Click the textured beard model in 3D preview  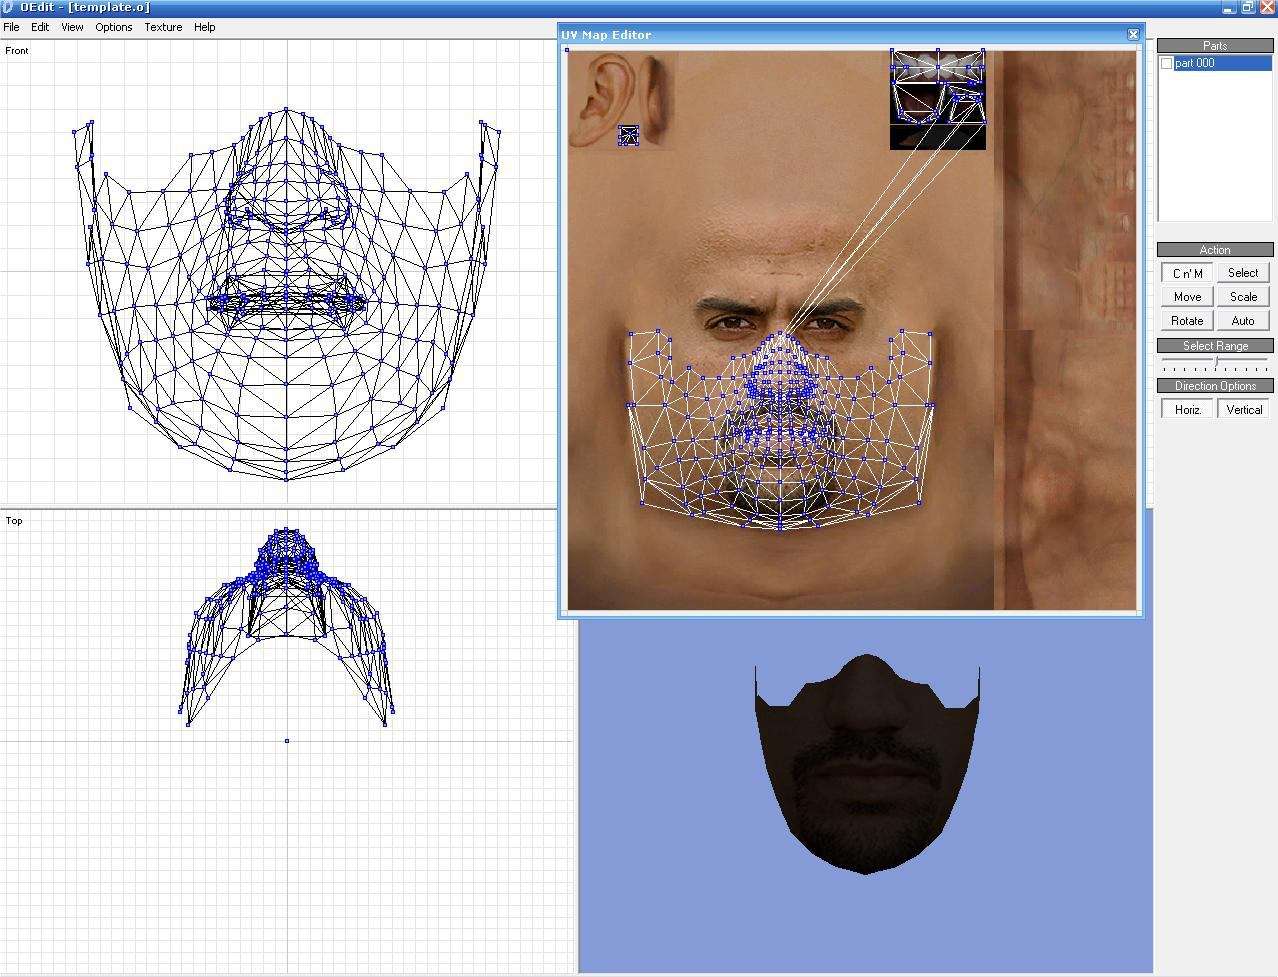[866, 770]
